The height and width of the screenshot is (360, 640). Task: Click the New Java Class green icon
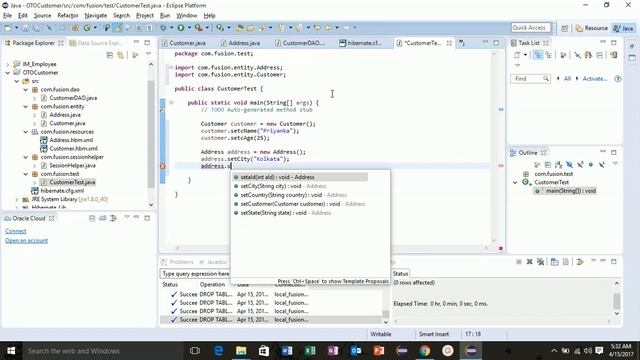87,28
